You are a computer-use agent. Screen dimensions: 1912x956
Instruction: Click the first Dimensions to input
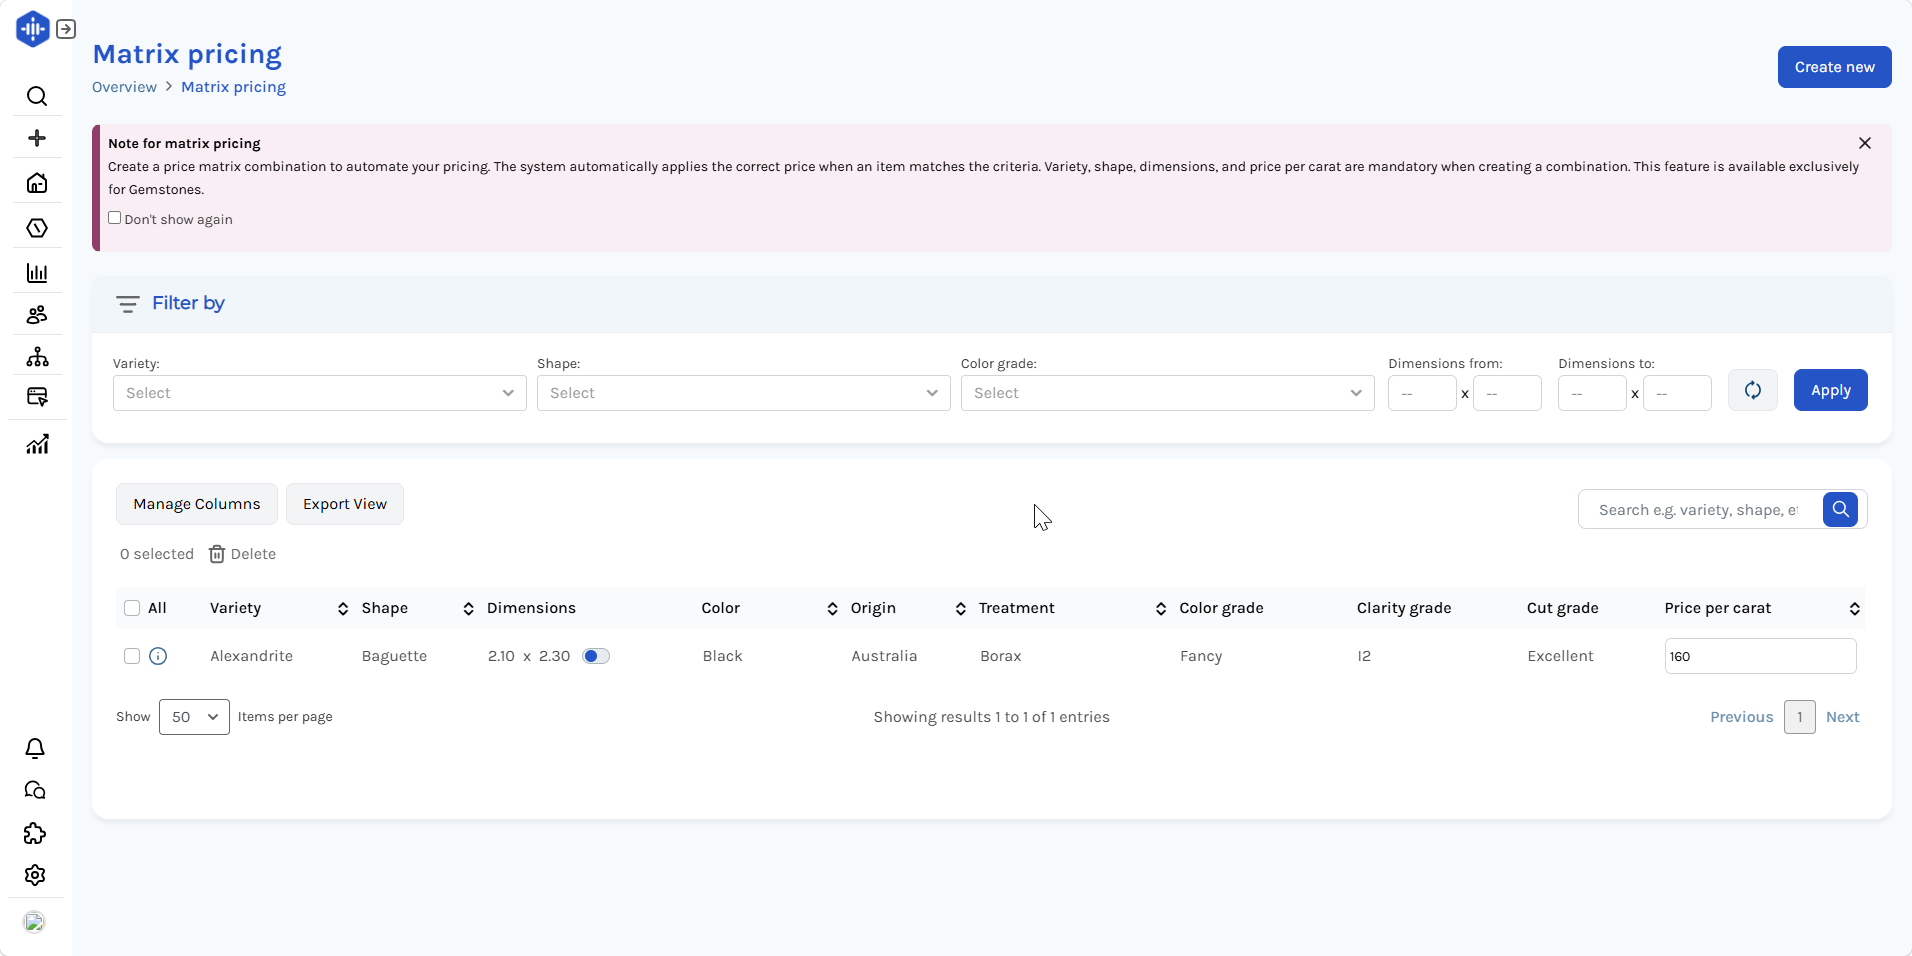(x=1592, y=393)
